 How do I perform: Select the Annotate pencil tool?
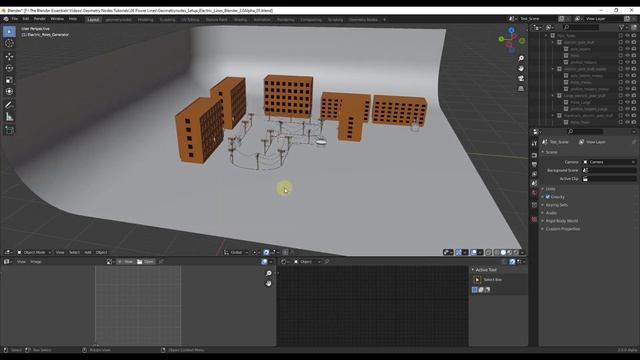(x=9, y=105)
